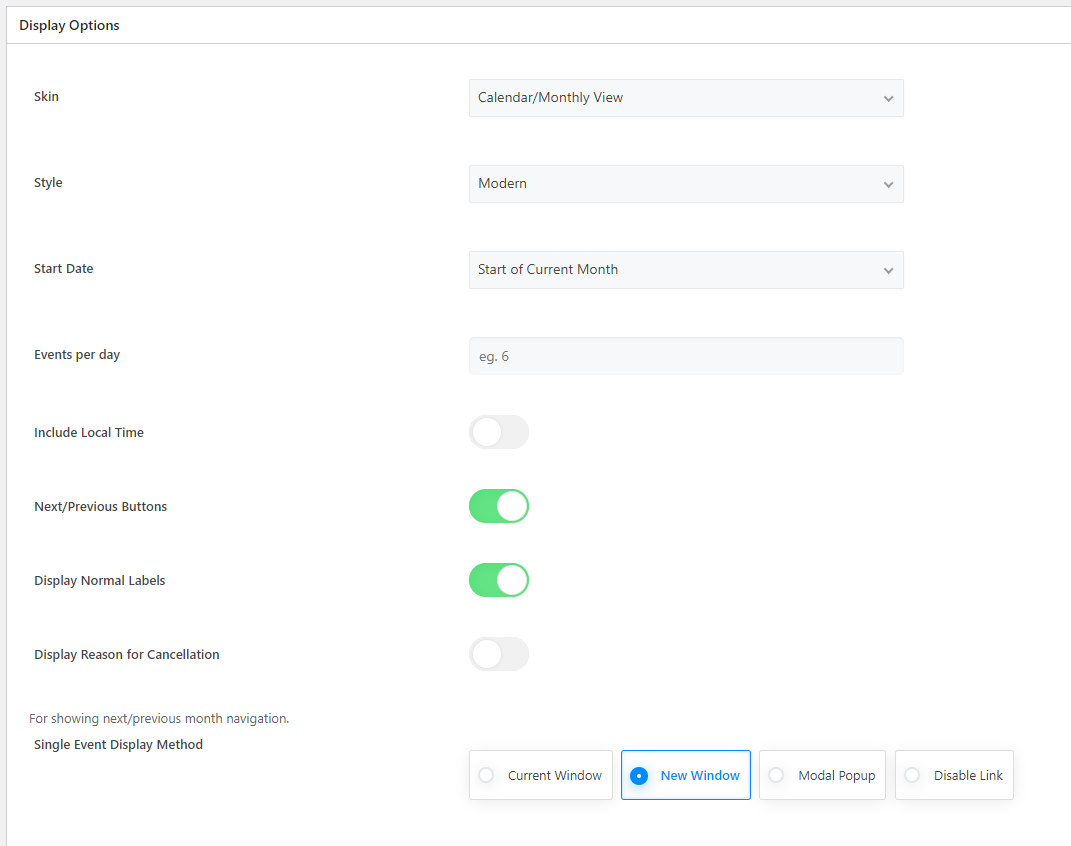Select the Current Window radio option
This screenshot has width=1071, height=846.
coord(541,775)
